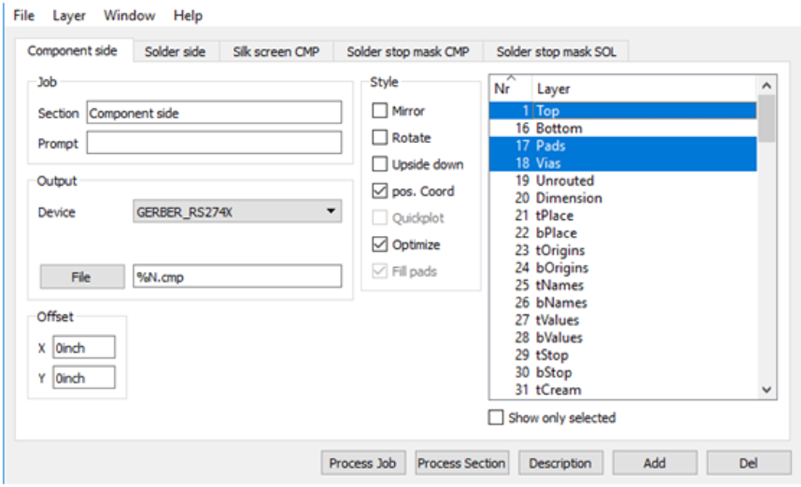Uncheck the pos. Coord checkbox

pyautogui.click(x=380, y=191)
